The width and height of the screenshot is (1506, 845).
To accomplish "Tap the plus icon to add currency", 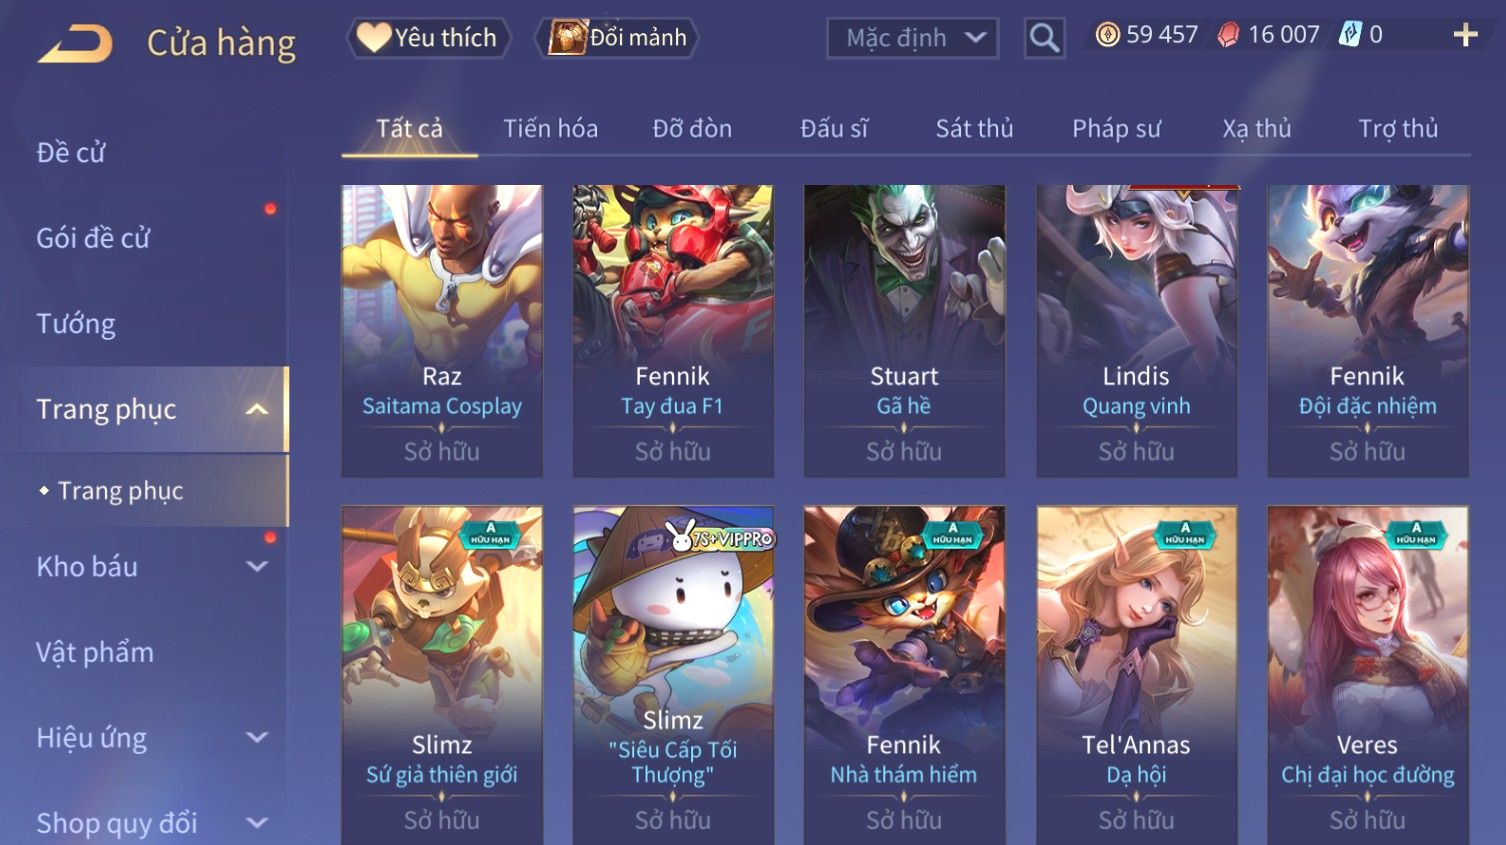I will point(1465,35).
